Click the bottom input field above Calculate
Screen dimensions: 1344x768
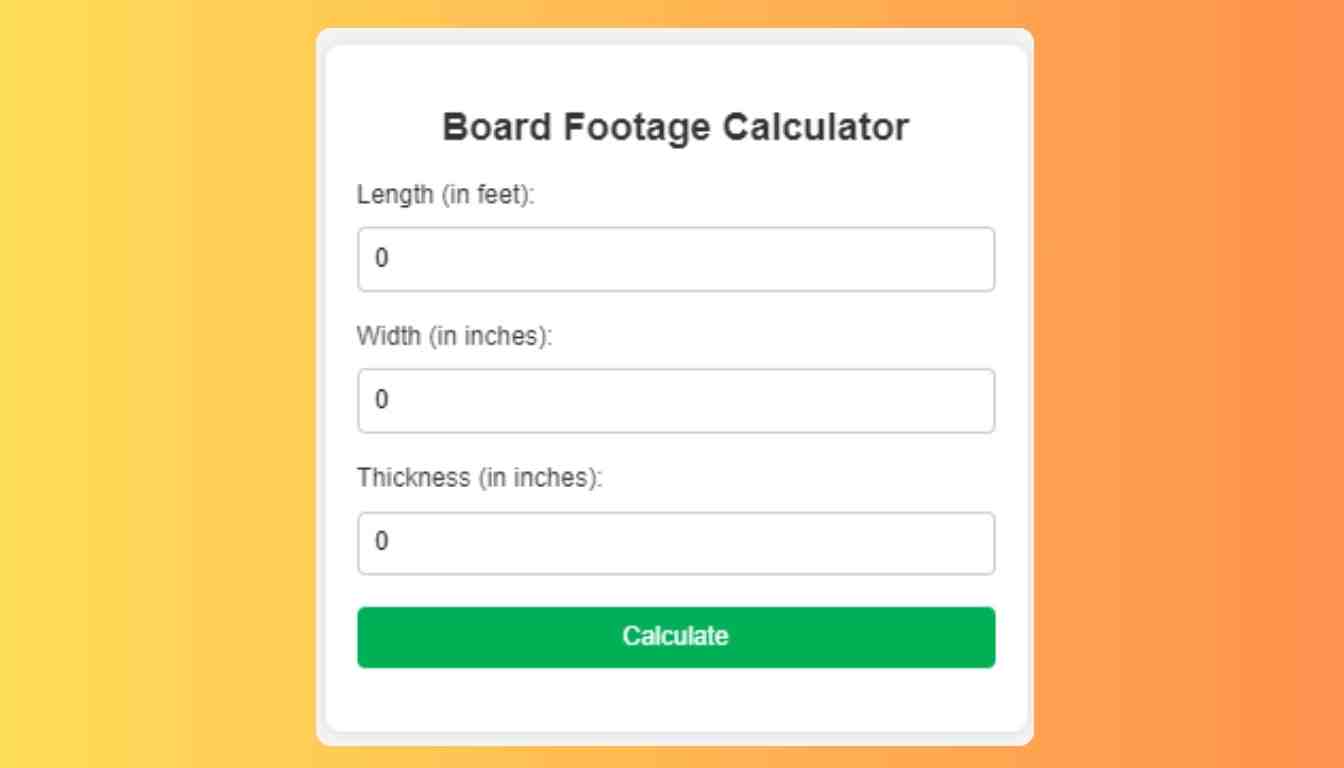click(676, 543)
